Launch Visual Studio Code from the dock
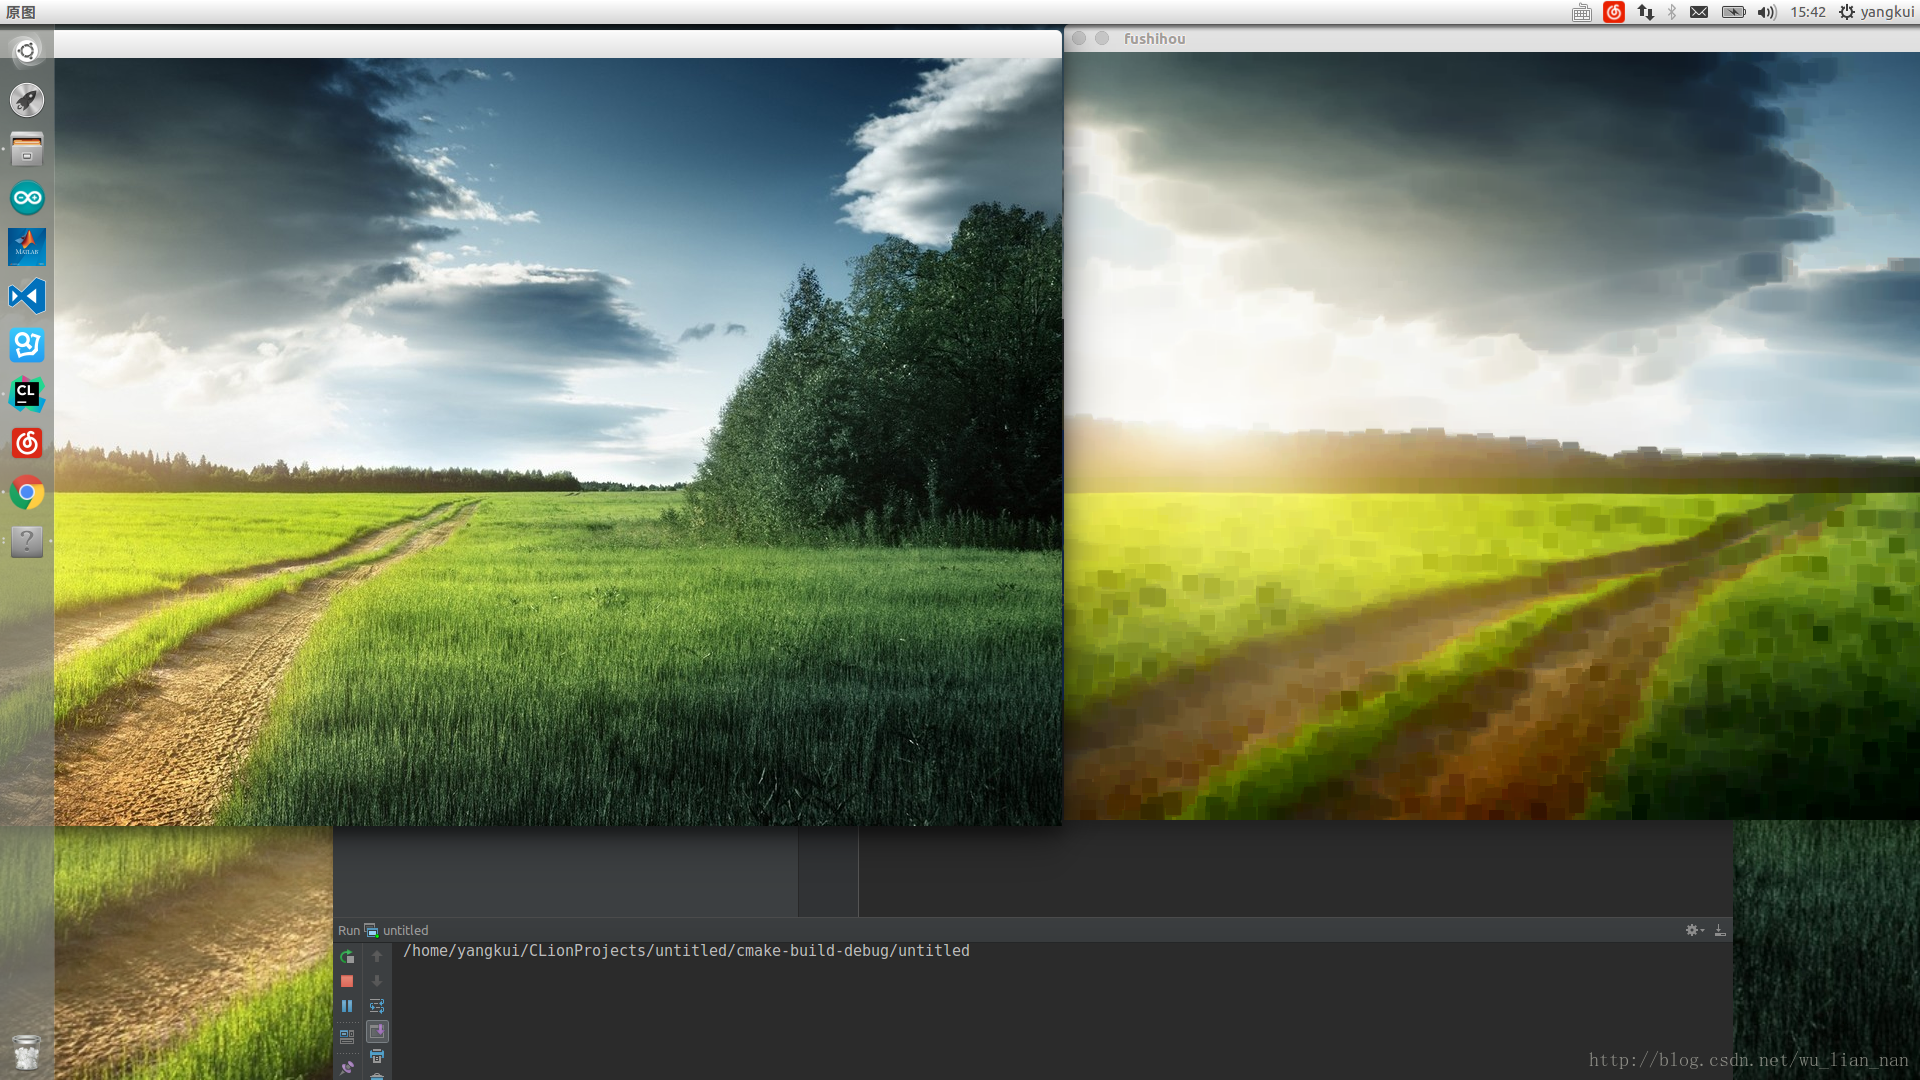 pos(27,296)
